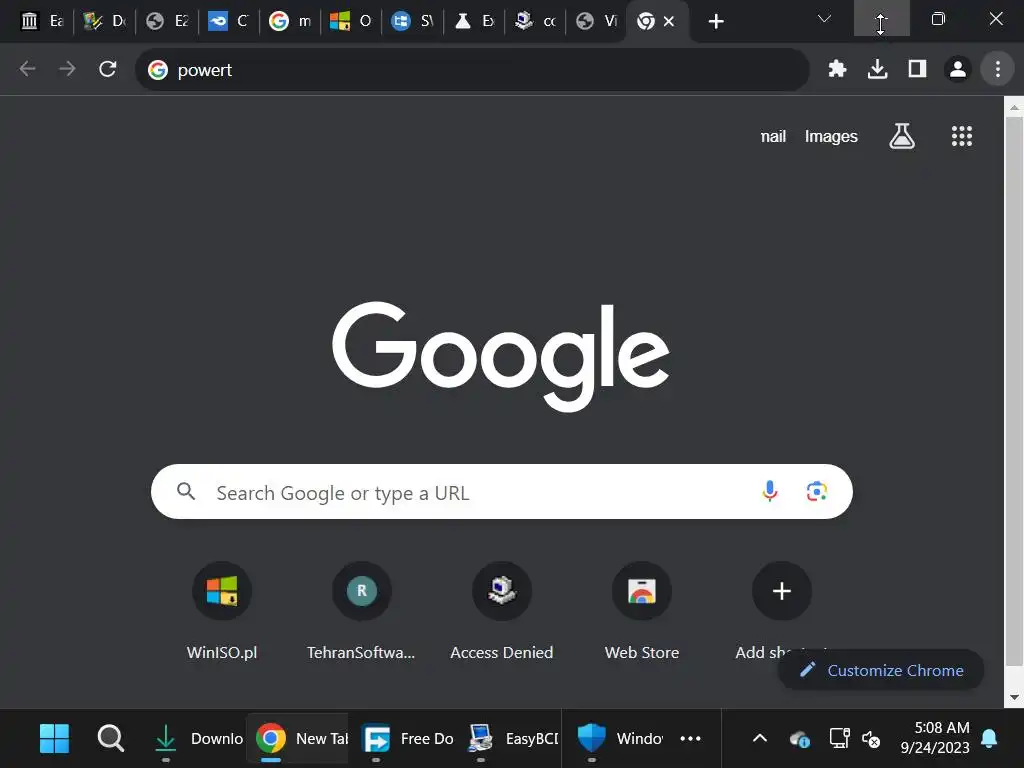
Task: Open the EasyBCD taskbar app
Action: click(x=513, y=739)
